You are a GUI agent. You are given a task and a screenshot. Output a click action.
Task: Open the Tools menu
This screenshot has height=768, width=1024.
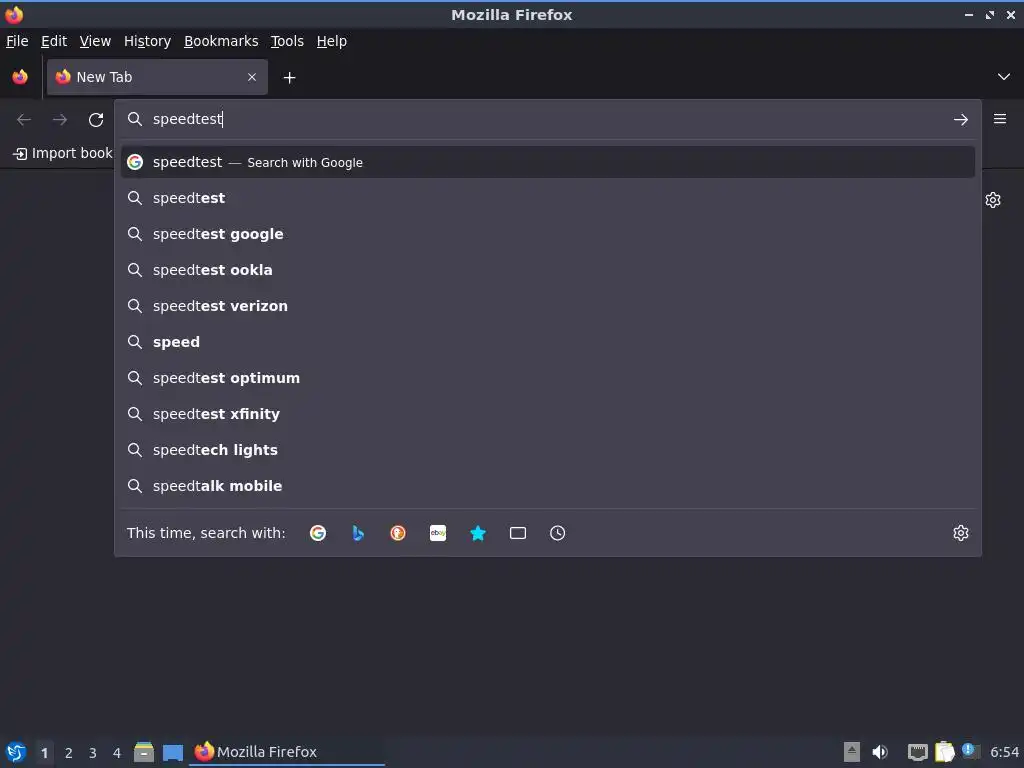(x=287, y=41)
